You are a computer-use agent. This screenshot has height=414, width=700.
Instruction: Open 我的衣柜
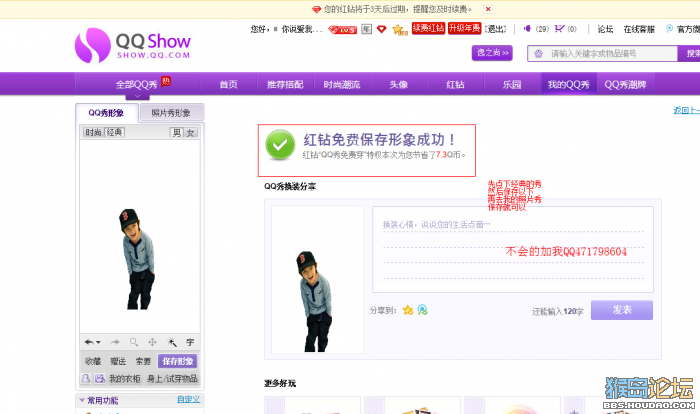[x=125, y=379]
